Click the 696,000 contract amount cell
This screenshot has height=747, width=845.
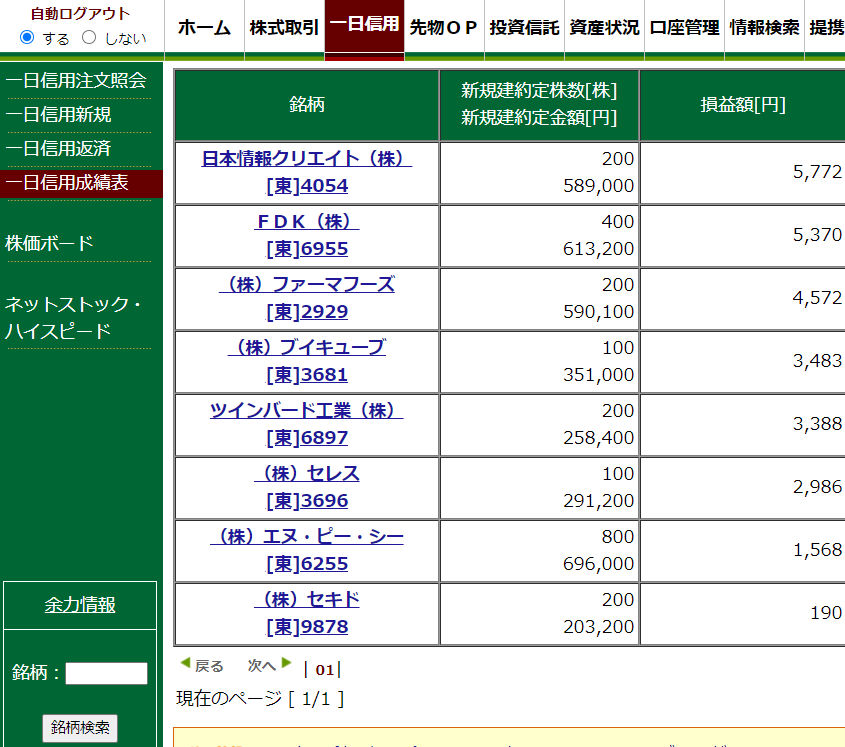(598, 564)
